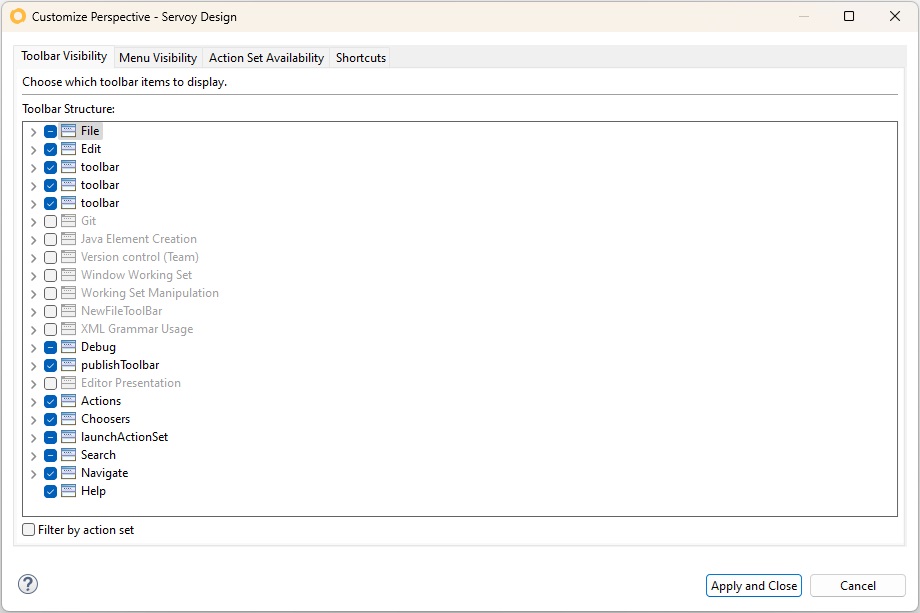Click the Servoy Design window icon
Viewport: 920px width, 613px height.
(17, 17)
